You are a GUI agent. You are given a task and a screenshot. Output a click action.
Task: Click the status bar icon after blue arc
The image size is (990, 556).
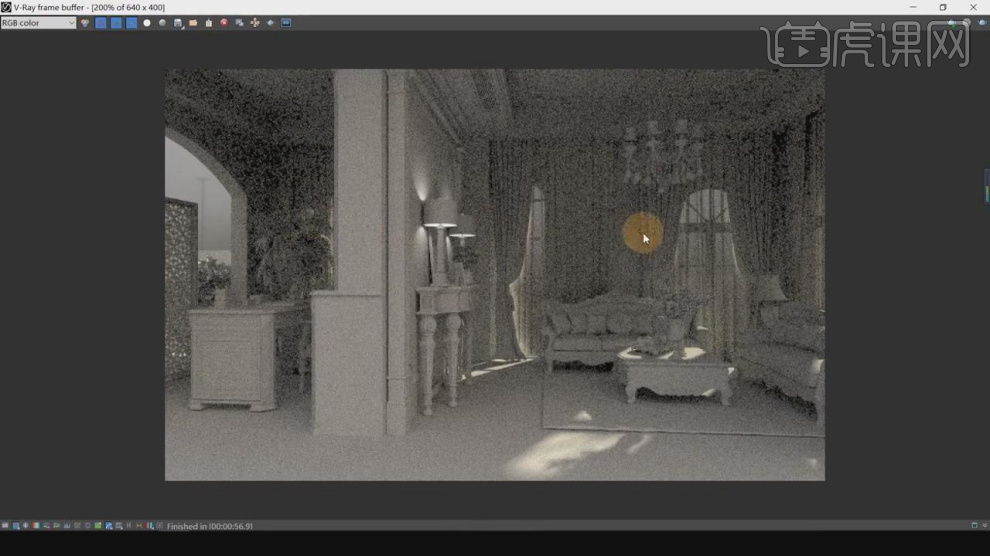point(119,526)
